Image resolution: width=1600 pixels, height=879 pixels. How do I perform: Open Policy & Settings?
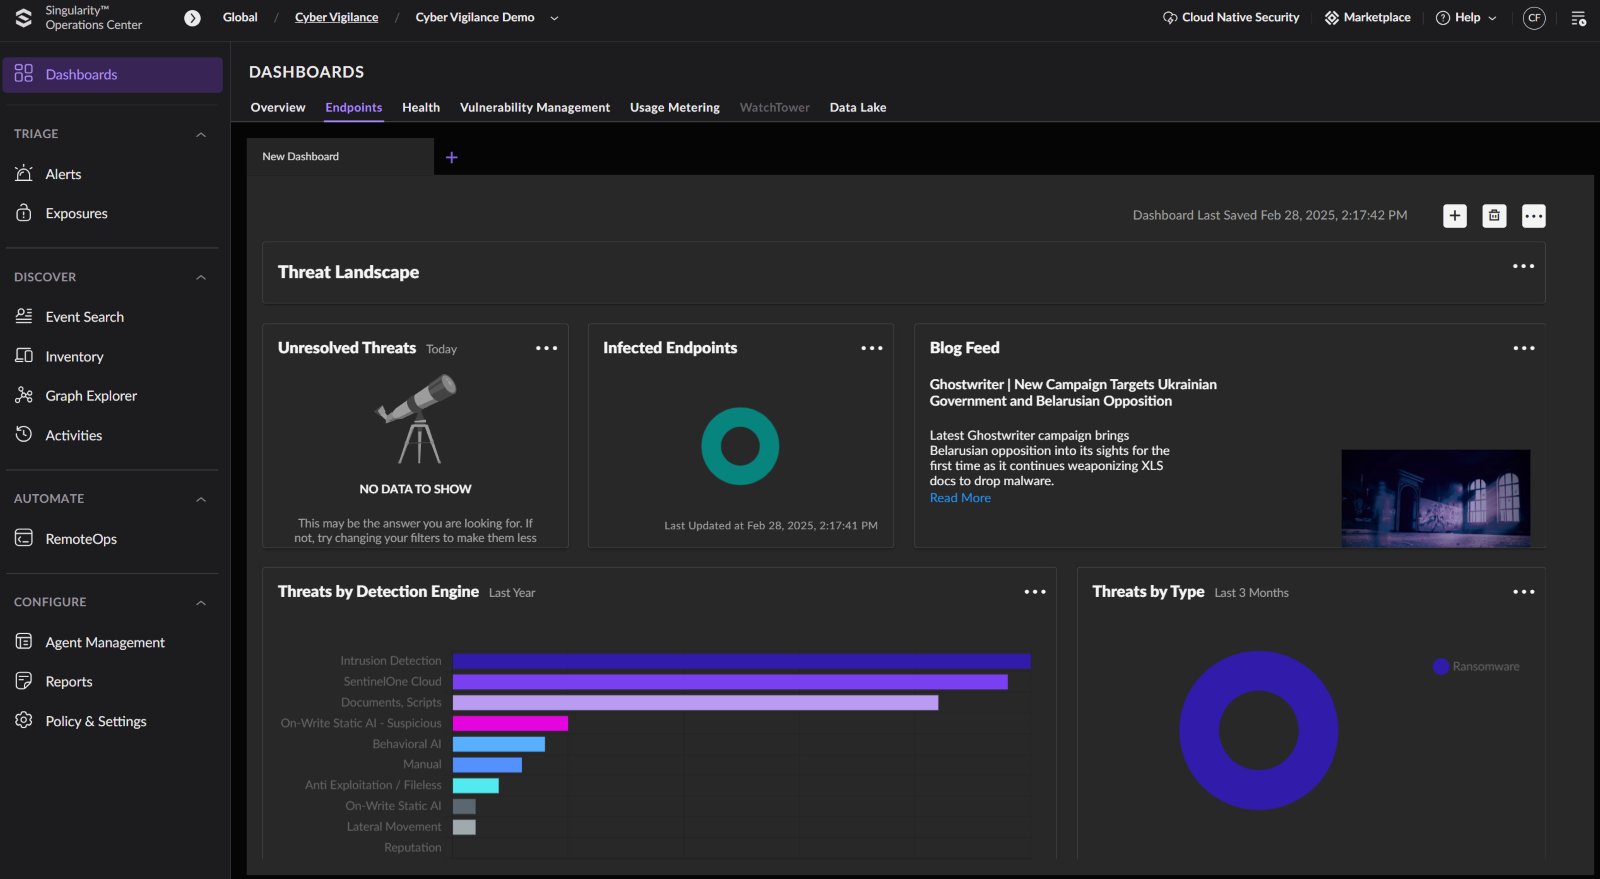pyautogui.click(x=96, y=722)
